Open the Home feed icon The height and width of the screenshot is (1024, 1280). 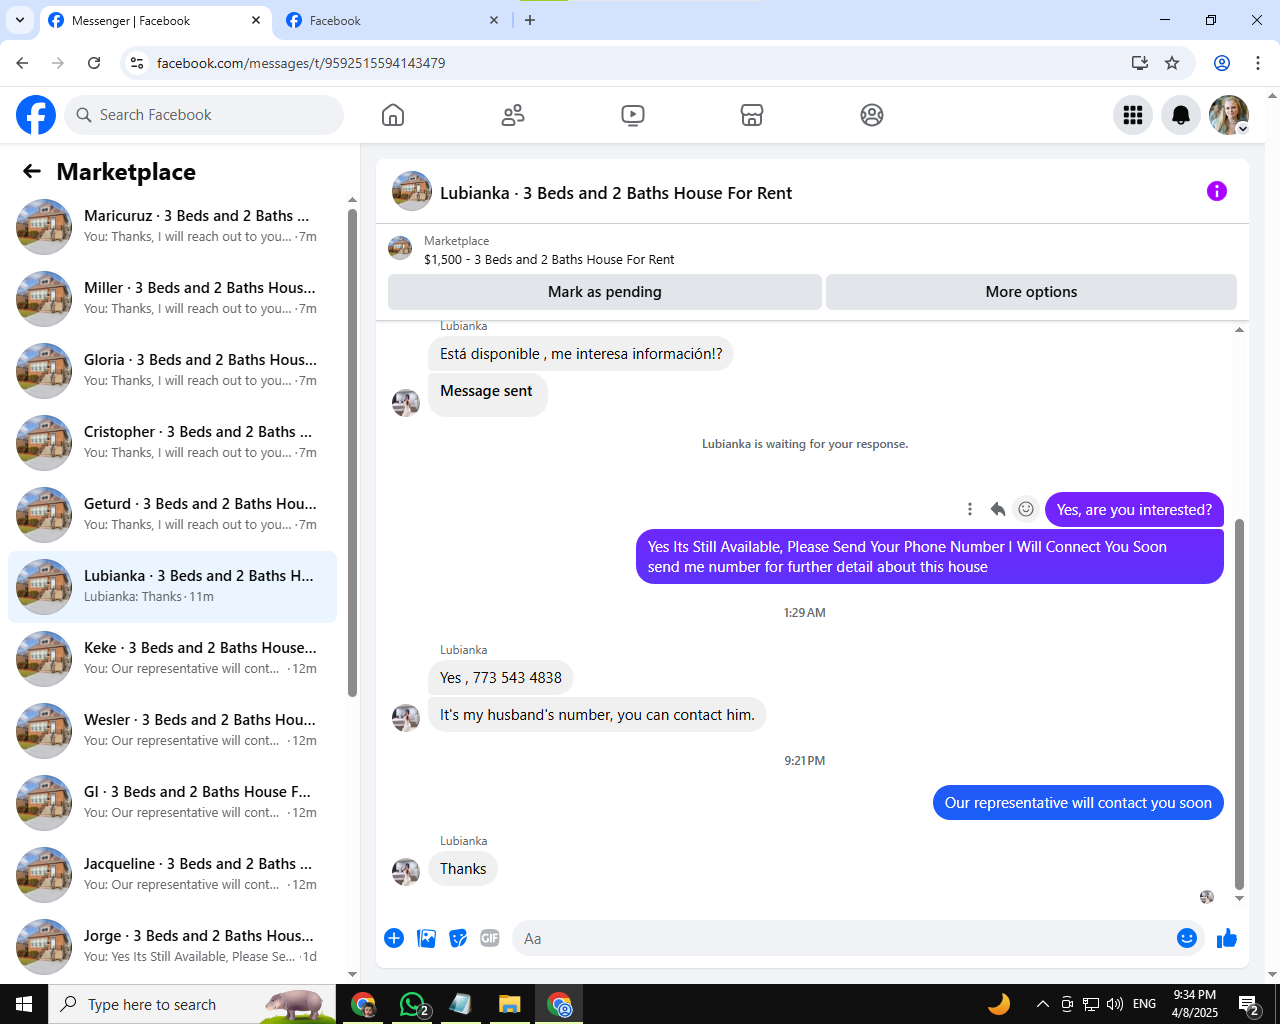(393, 115)
